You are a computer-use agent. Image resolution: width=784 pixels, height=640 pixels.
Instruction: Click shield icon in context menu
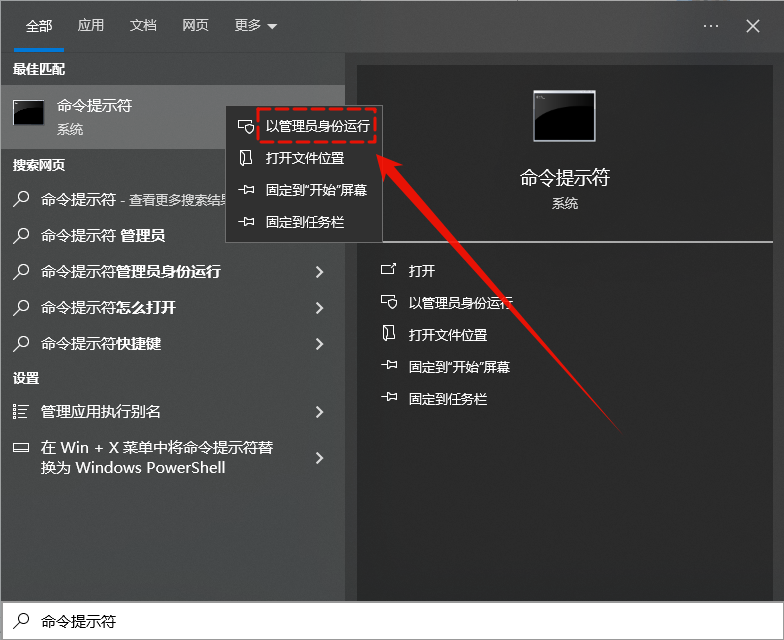pyautogui.click(x=246, y=126)
